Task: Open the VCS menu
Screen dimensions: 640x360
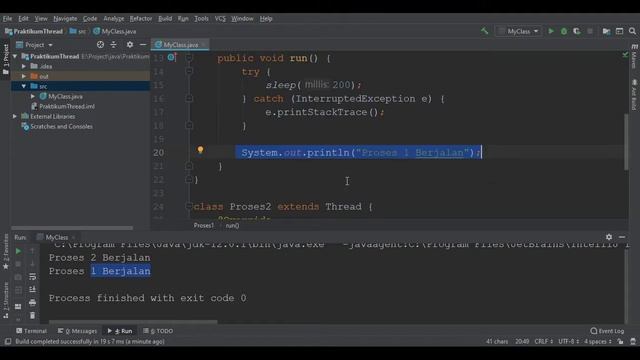Action: click(220, 18)
